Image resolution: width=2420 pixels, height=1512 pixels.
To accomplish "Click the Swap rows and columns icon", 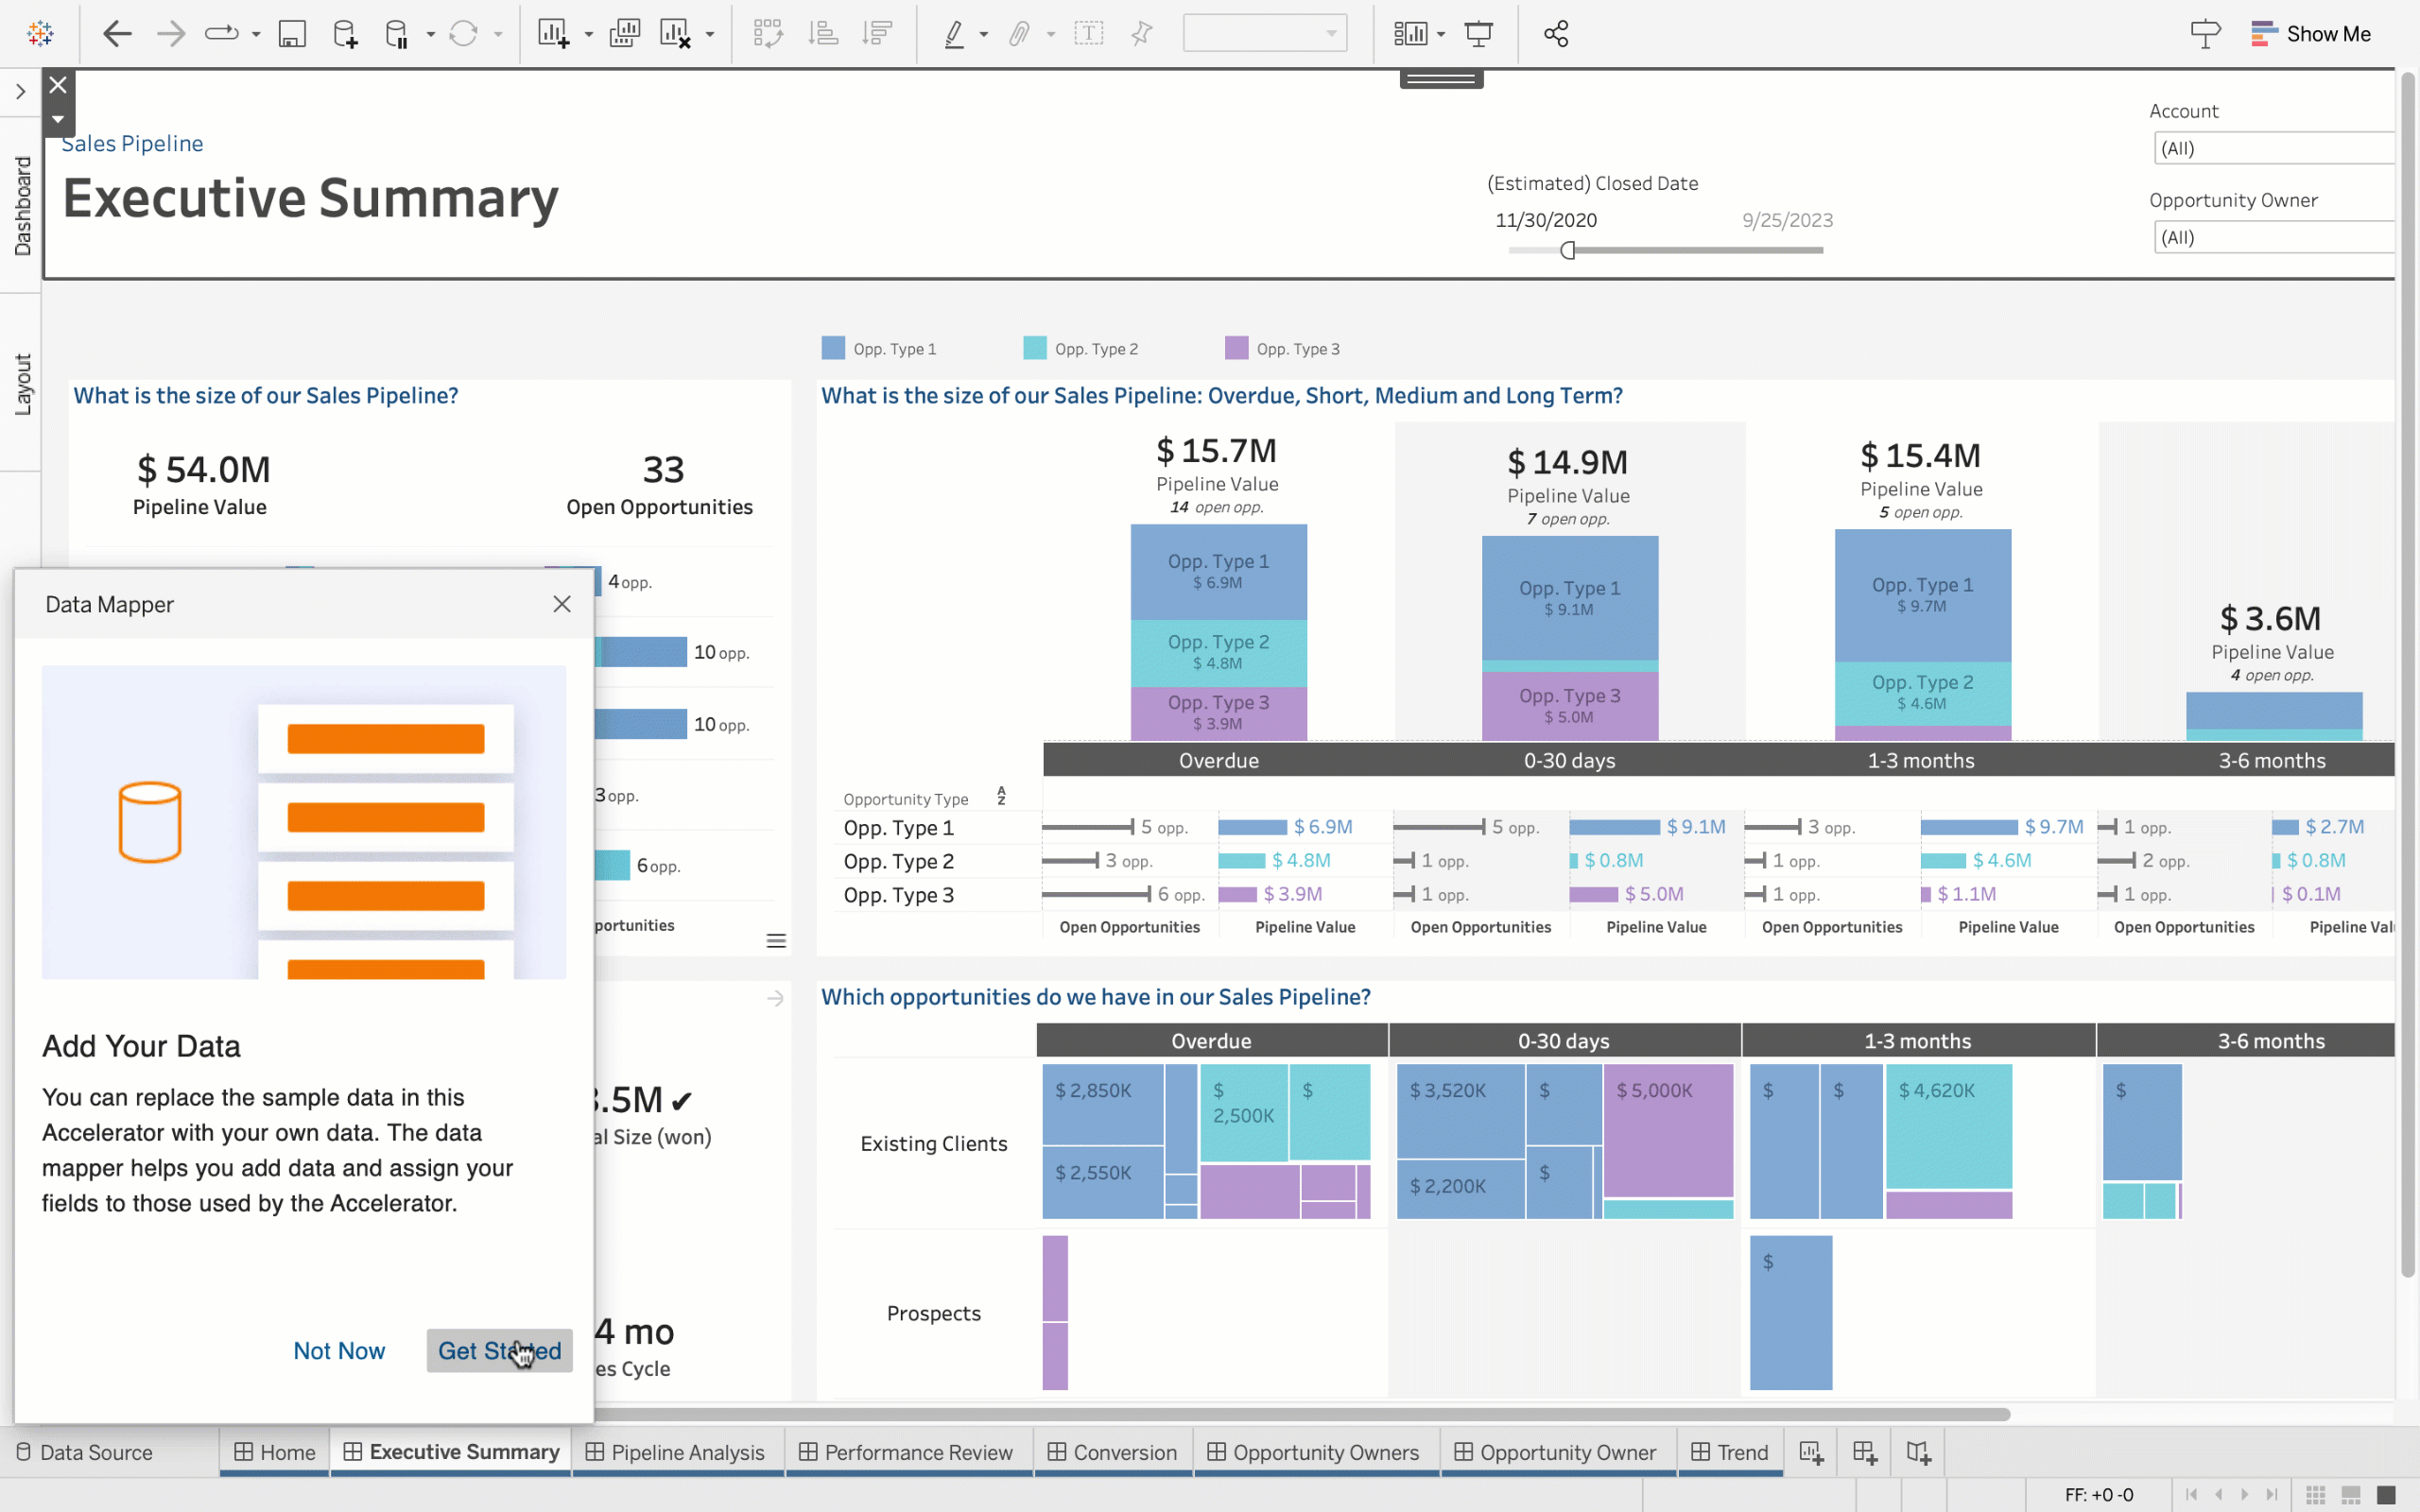I will click(x=767, y=33).
